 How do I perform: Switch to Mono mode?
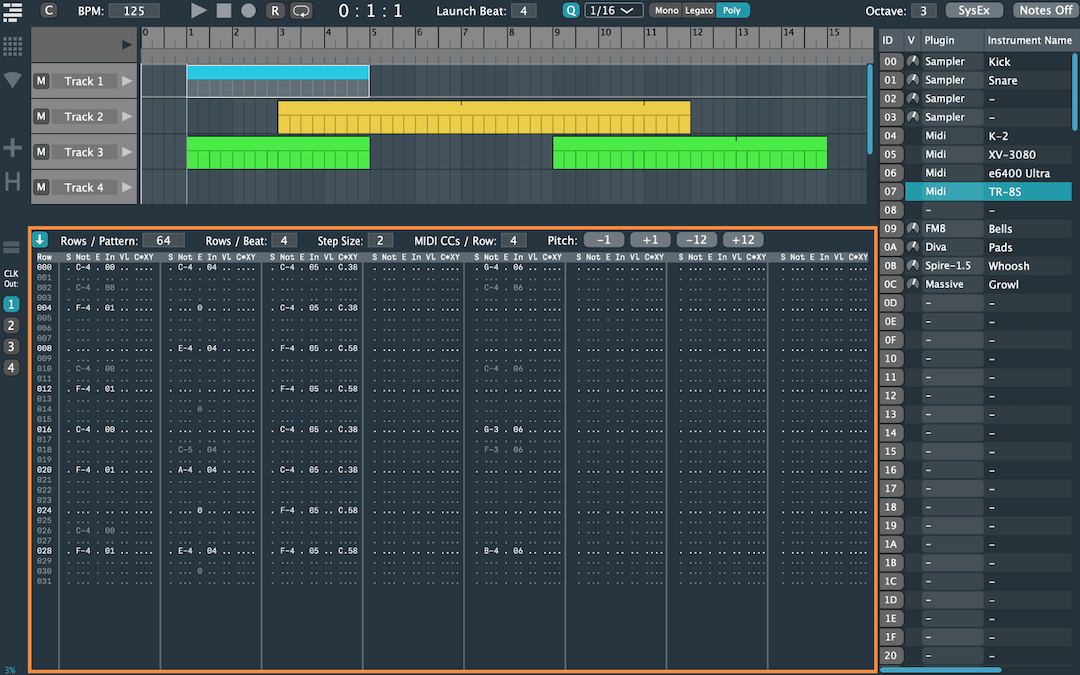[x=665, y=10]
